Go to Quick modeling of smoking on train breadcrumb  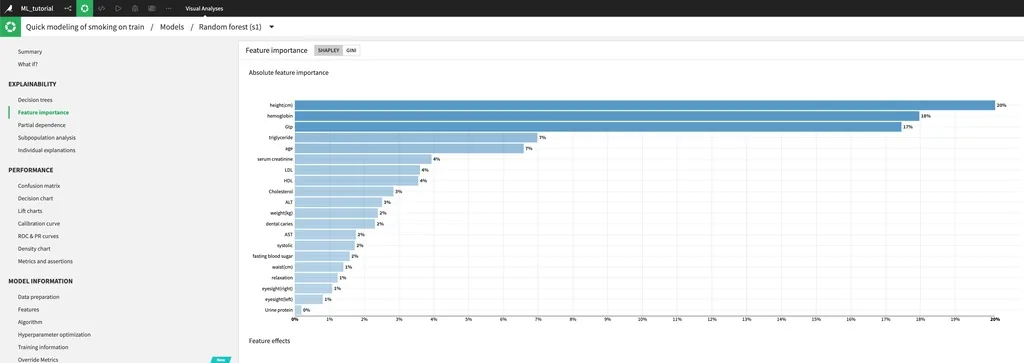pyautogui.click(x=84, y=27)
